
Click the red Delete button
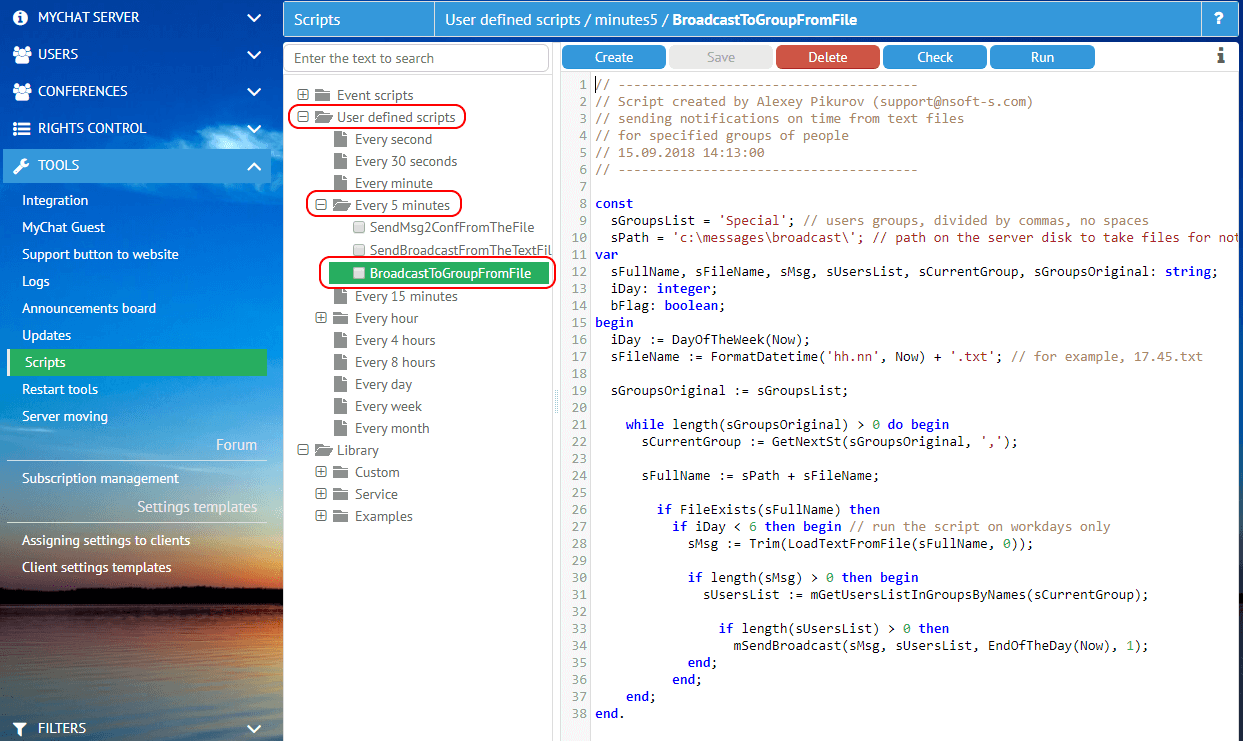(x=827, y=57)
